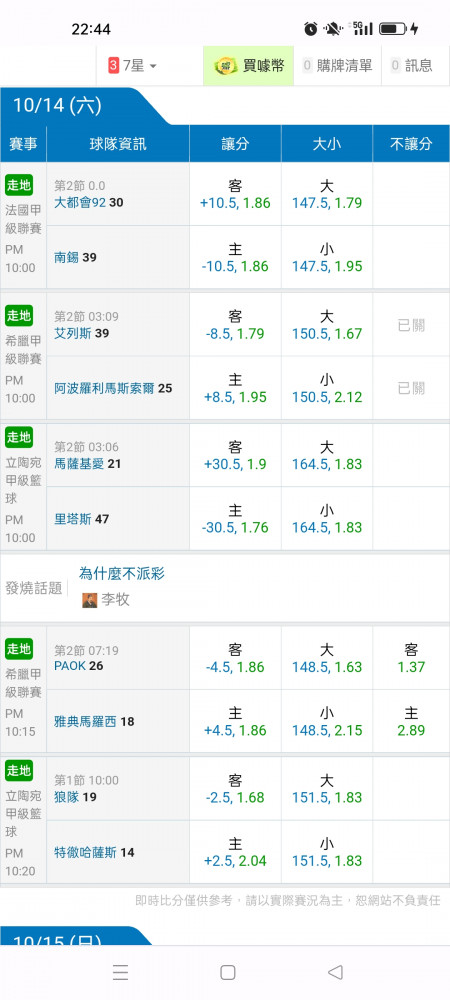Viewport: 450px width, 1000px height.
Task: Tap the gold coin icon beside 買噱幣
Action: tap(226, 66)
